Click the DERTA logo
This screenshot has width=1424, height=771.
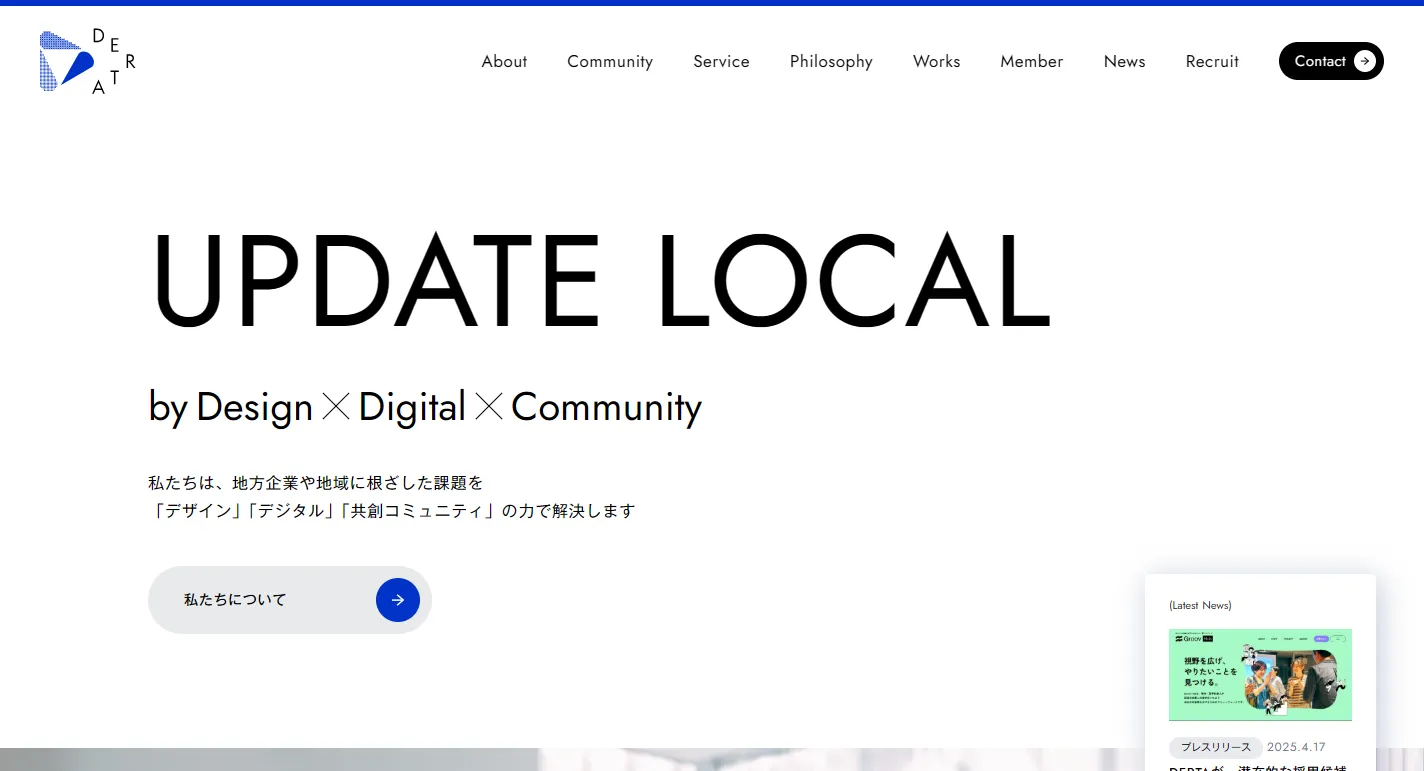point(87,61)
